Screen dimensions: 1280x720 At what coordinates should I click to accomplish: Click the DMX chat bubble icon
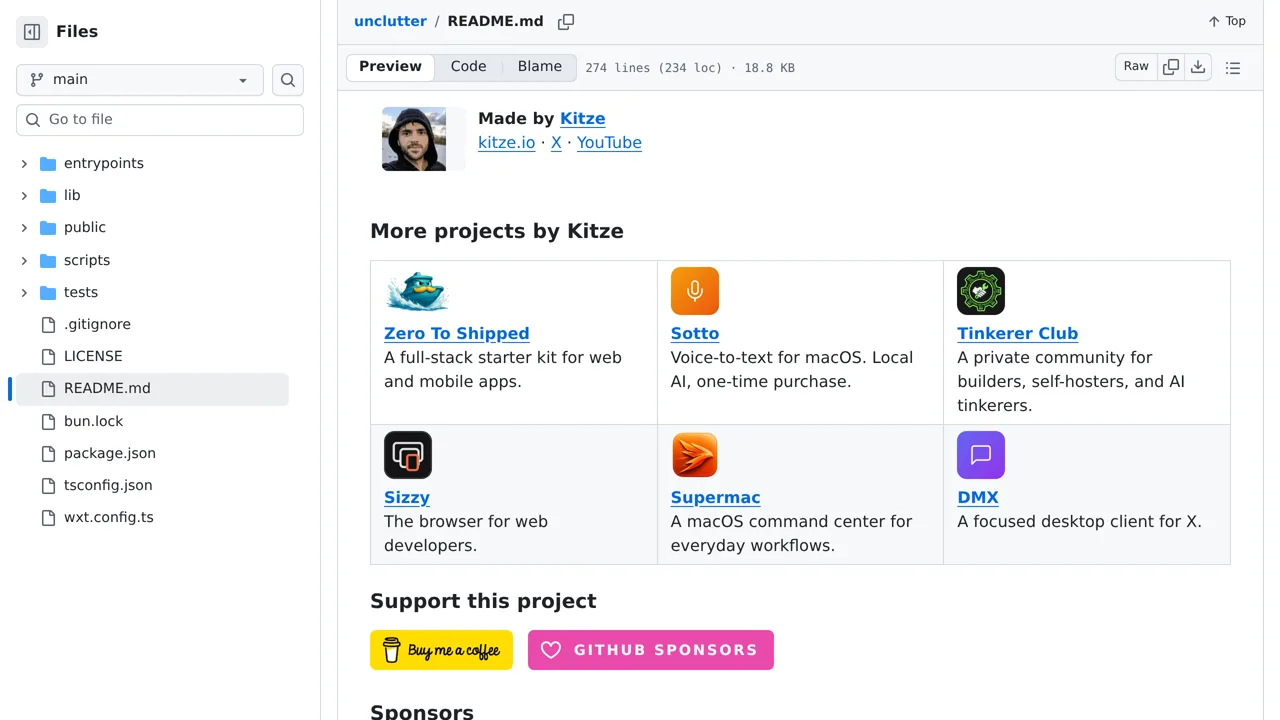tap(981, 455)
